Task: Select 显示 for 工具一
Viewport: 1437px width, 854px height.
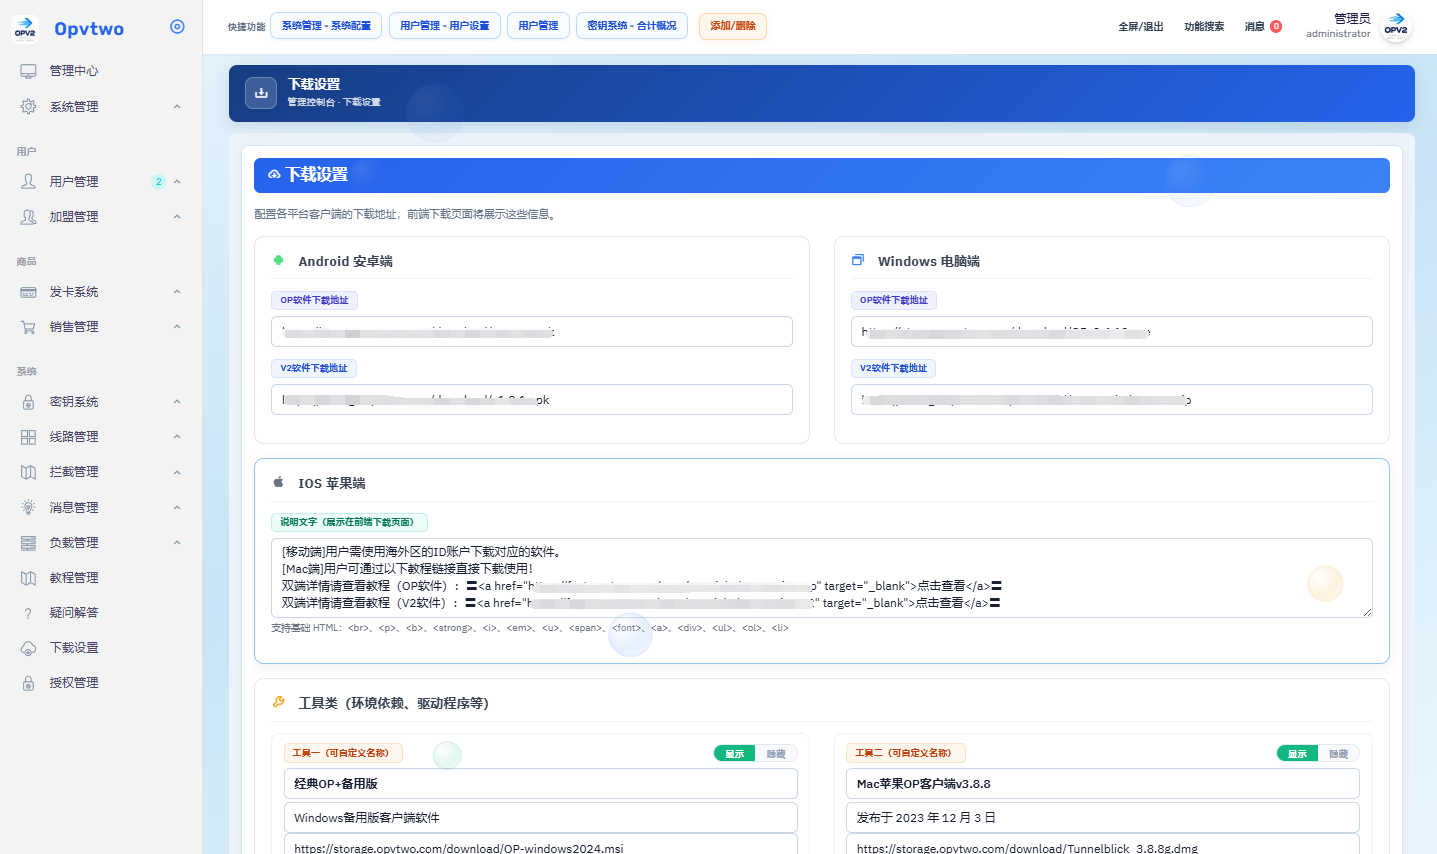Action: [x=734, y=753]
